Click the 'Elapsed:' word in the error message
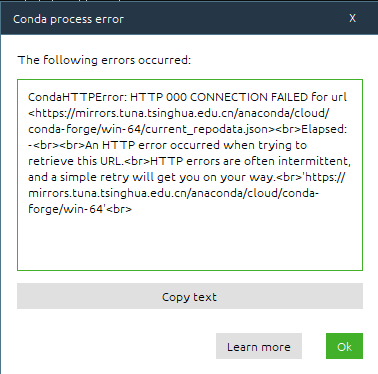This screenshot has height=374, width=378. [324, 129]
